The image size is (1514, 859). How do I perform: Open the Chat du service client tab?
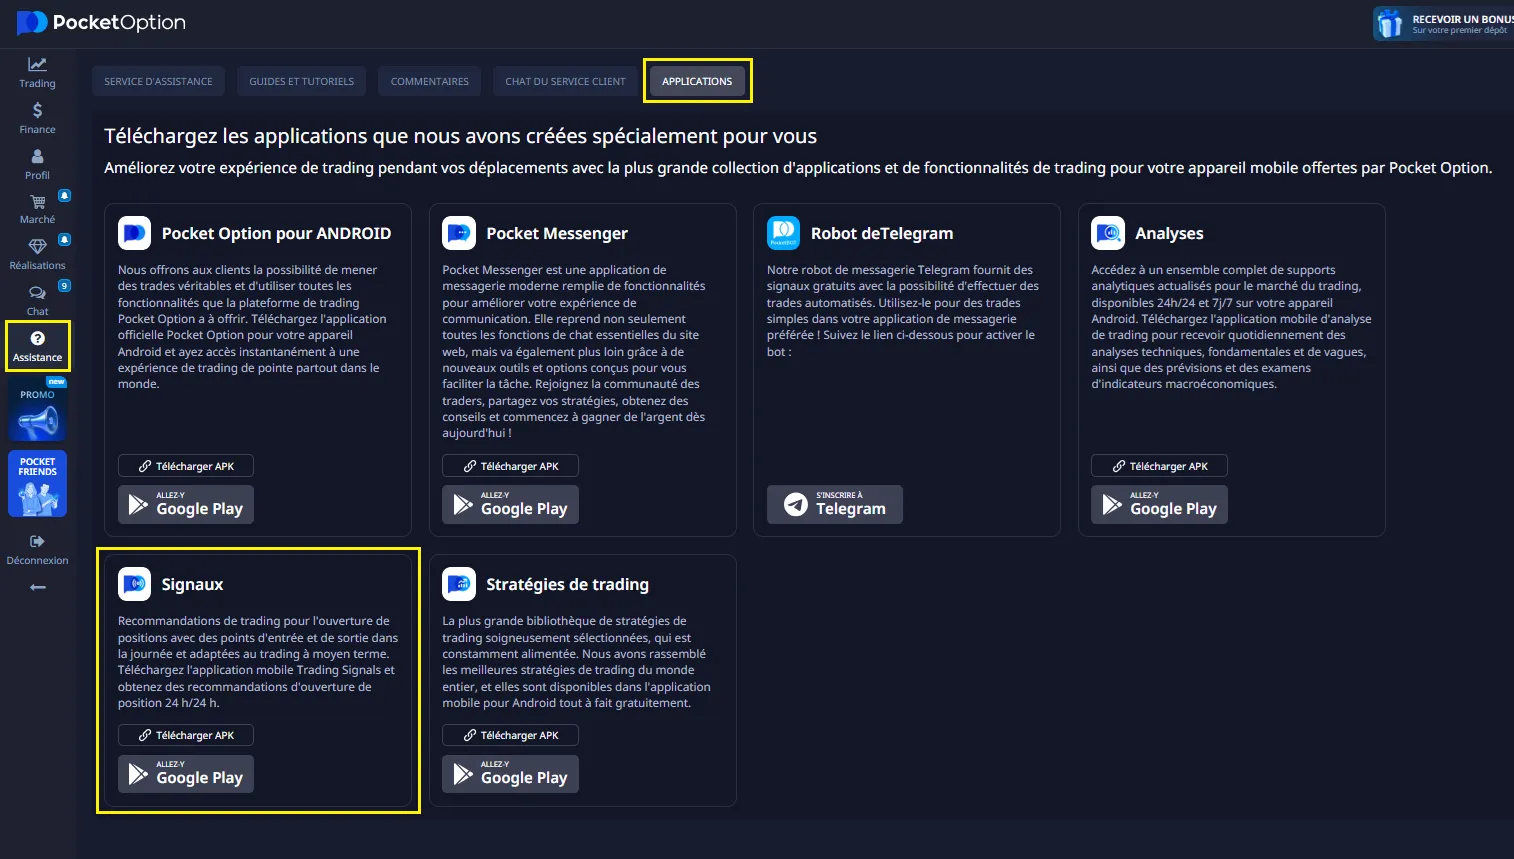point(565,81)
